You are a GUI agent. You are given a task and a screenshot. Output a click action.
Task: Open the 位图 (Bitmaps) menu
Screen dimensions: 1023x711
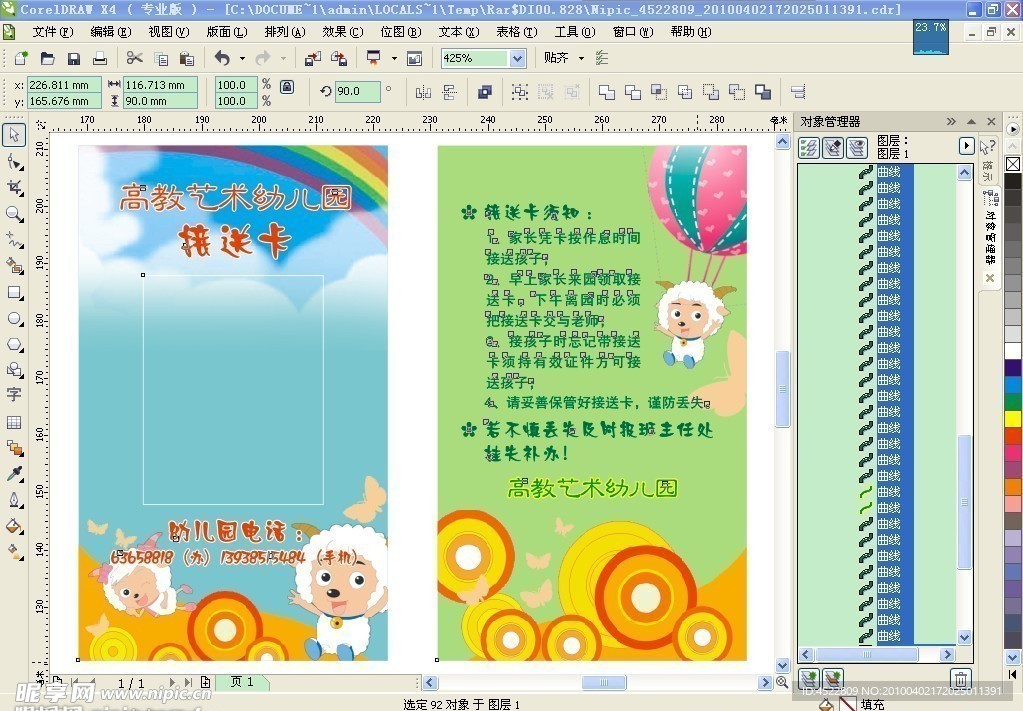tap(401, 31)
